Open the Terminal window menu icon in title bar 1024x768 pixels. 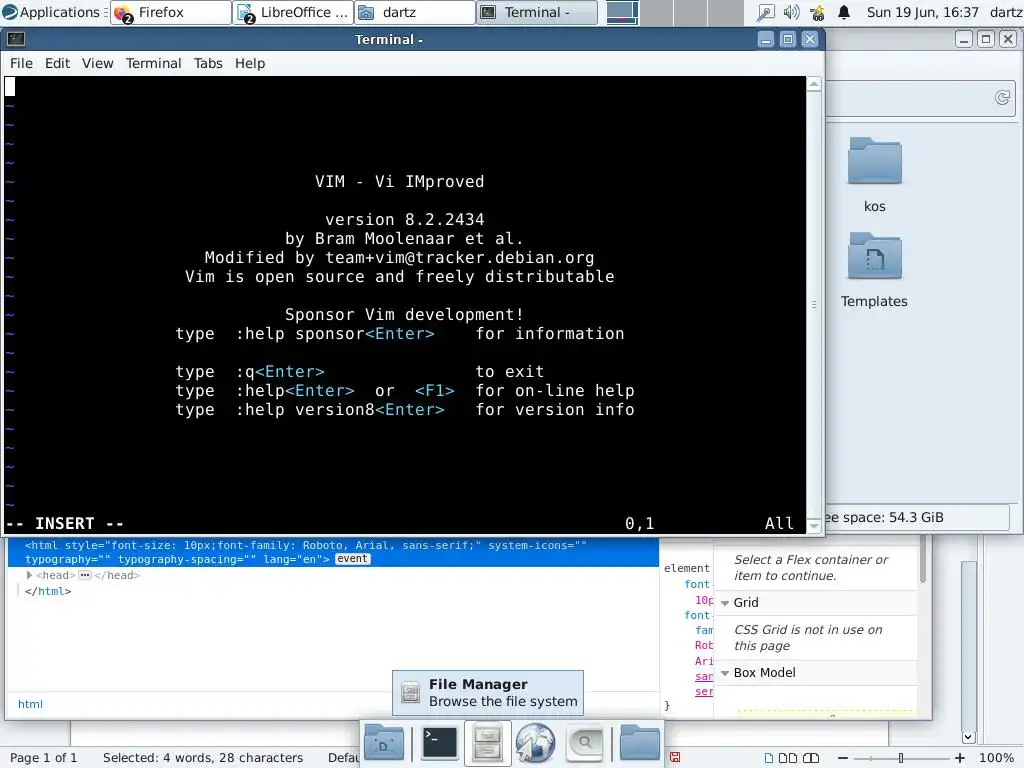pyautogui.click(x=16, y=39)
